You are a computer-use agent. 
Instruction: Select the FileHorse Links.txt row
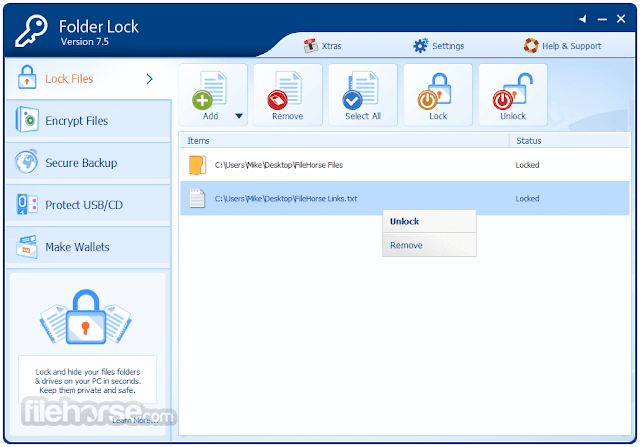(x=405, y=198)
